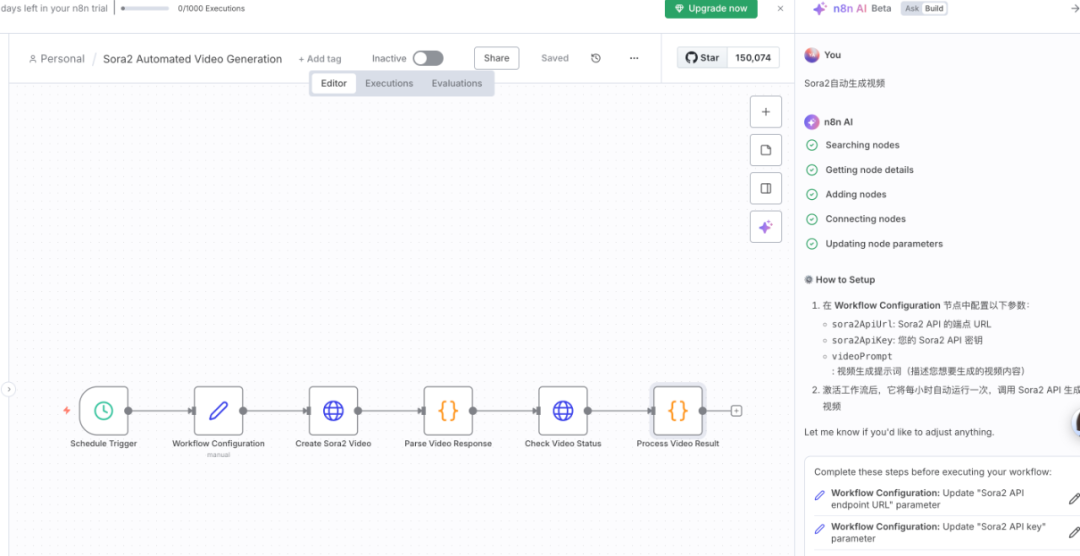This screenshot has height=556, width=1080.
Task: Select the Workflow Configuration node
Action: pos(218,411)
